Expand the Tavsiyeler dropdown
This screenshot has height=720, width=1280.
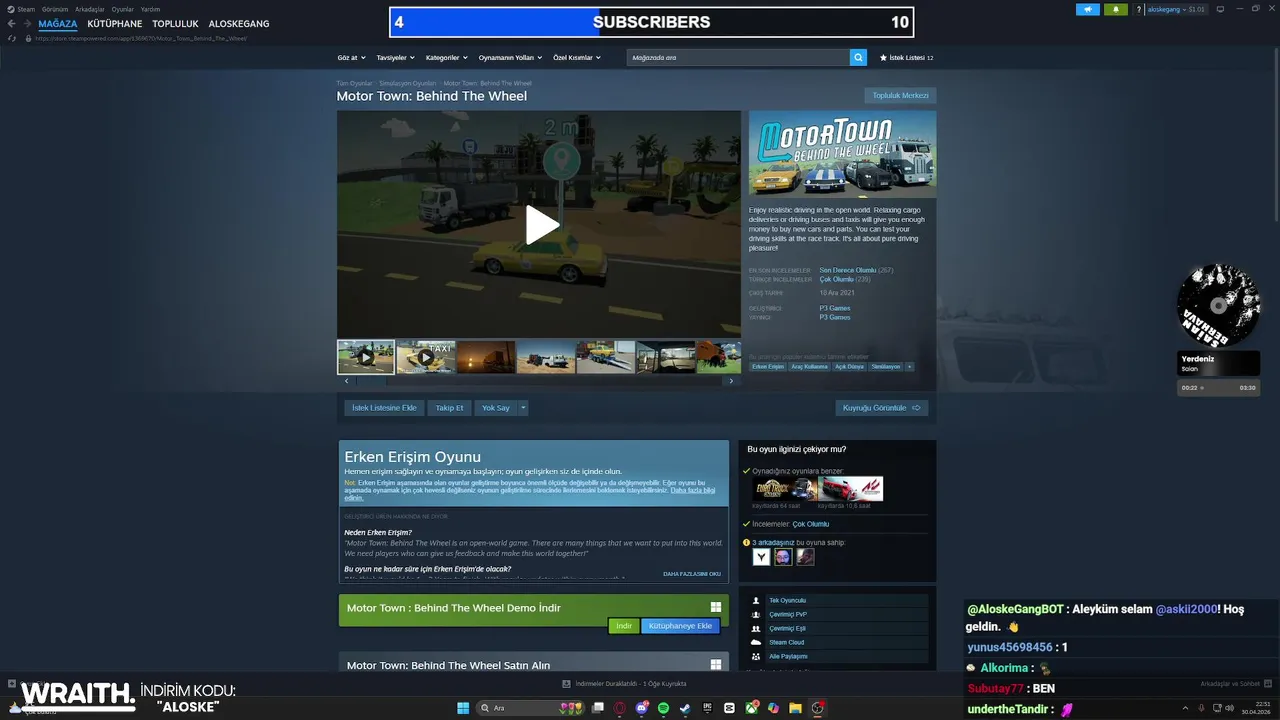pos(395,57)
